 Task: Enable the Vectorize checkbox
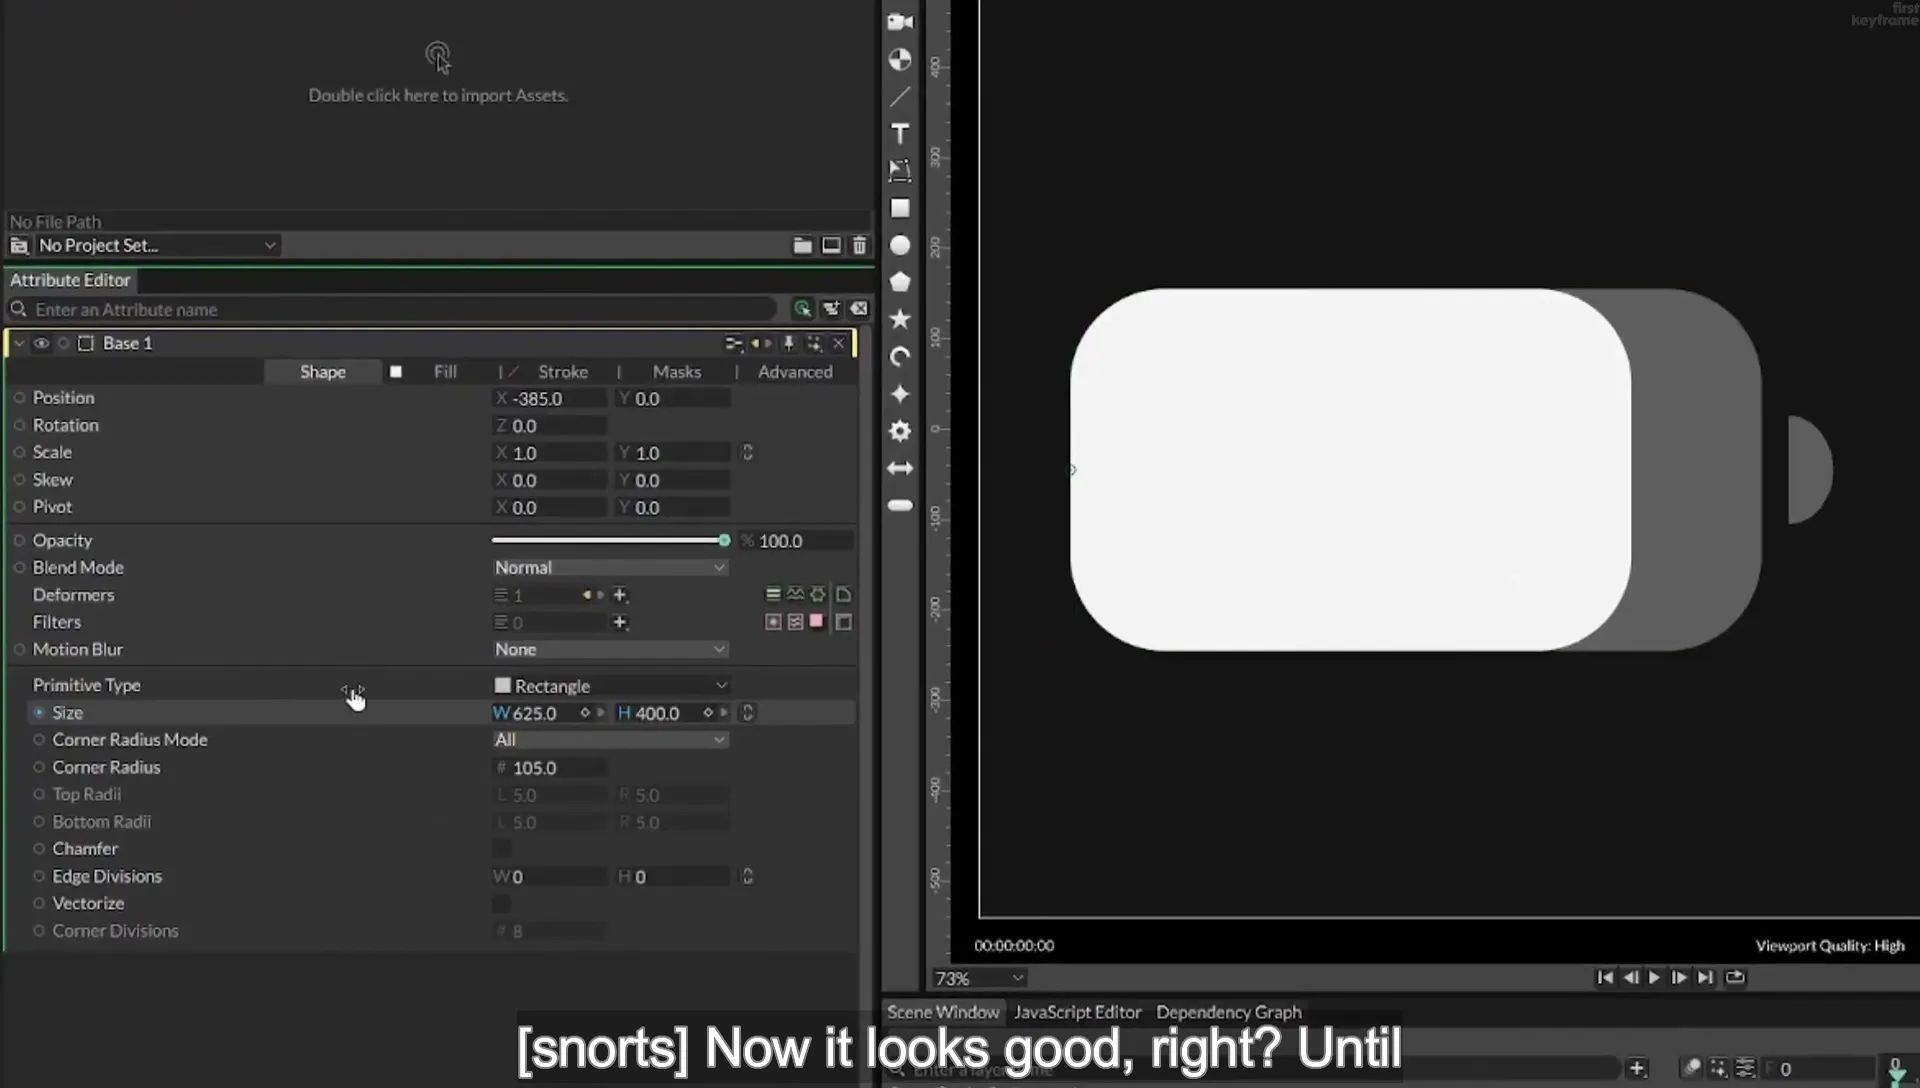502,904
